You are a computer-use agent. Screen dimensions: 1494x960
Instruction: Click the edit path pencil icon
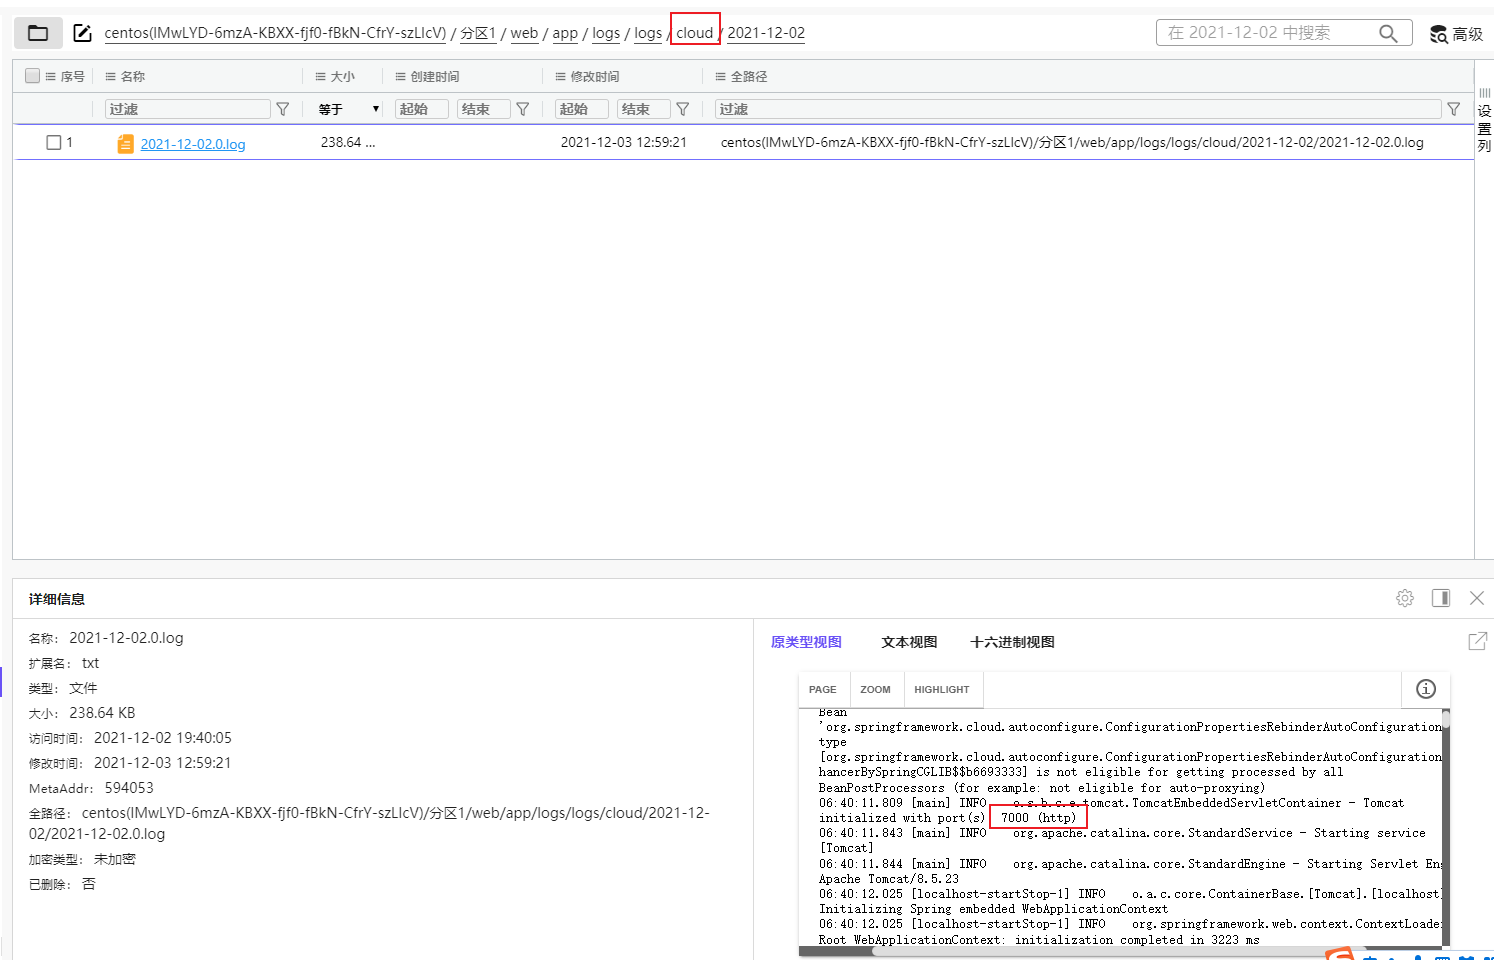click(x=83, y=33)
